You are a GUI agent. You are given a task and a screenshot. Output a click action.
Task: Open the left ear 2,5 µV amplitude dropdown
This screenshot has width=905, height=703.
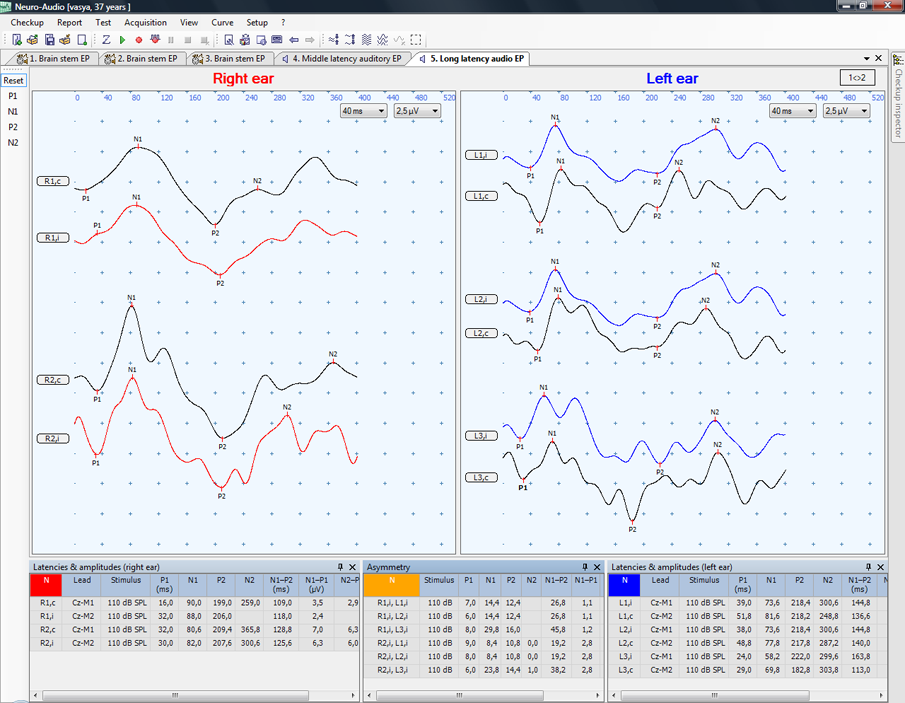(x=846, y=111)
